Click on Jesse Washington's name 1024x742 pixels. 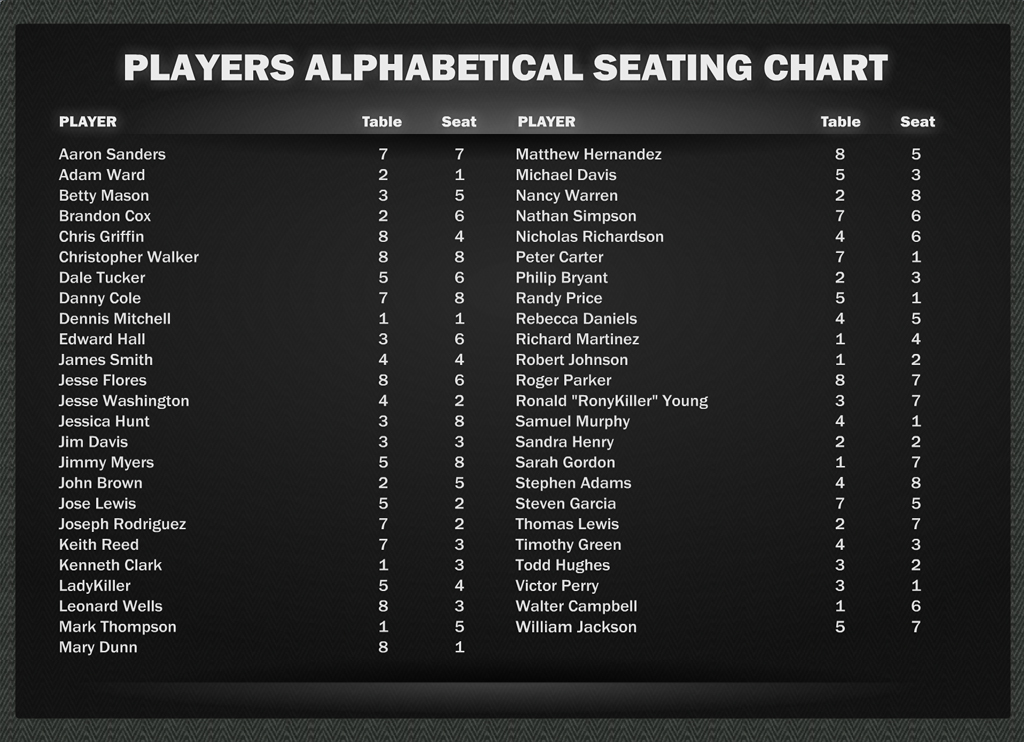(123, 401)
